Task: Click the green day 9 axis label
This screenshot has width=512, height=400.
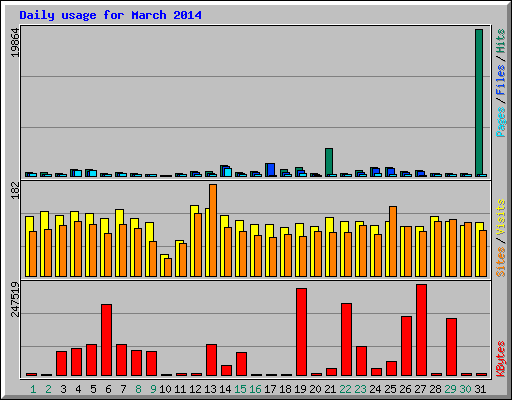Action: coord(153,389)
